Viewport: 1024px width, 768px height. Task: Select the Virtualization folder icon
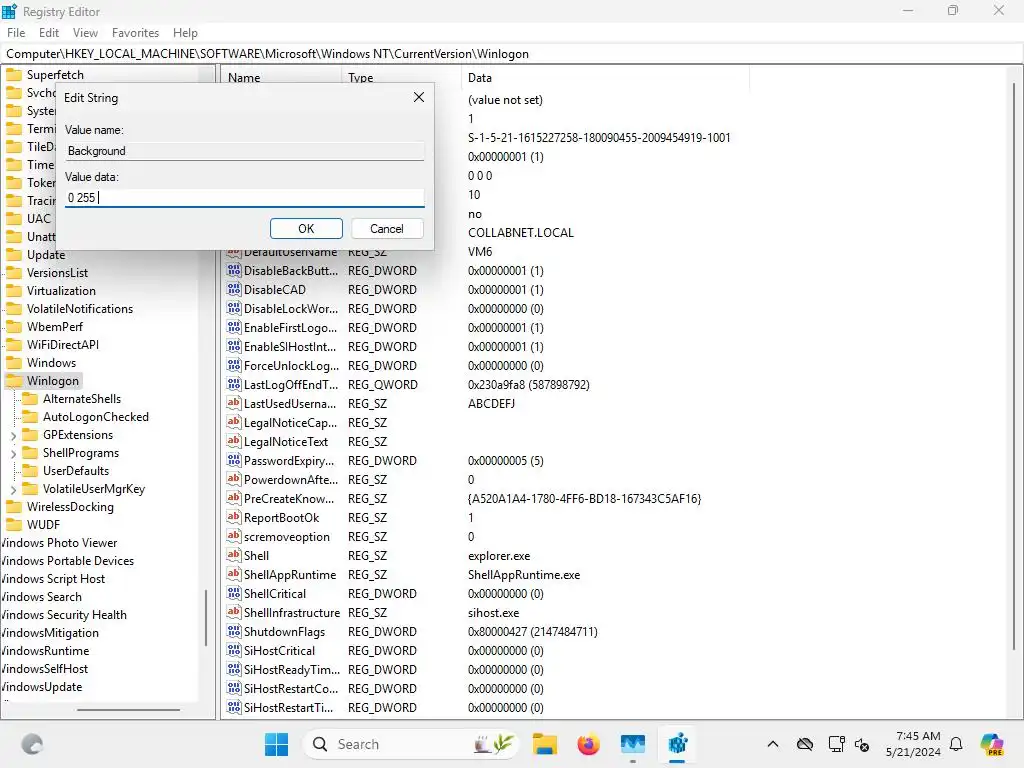coord(14,291)
